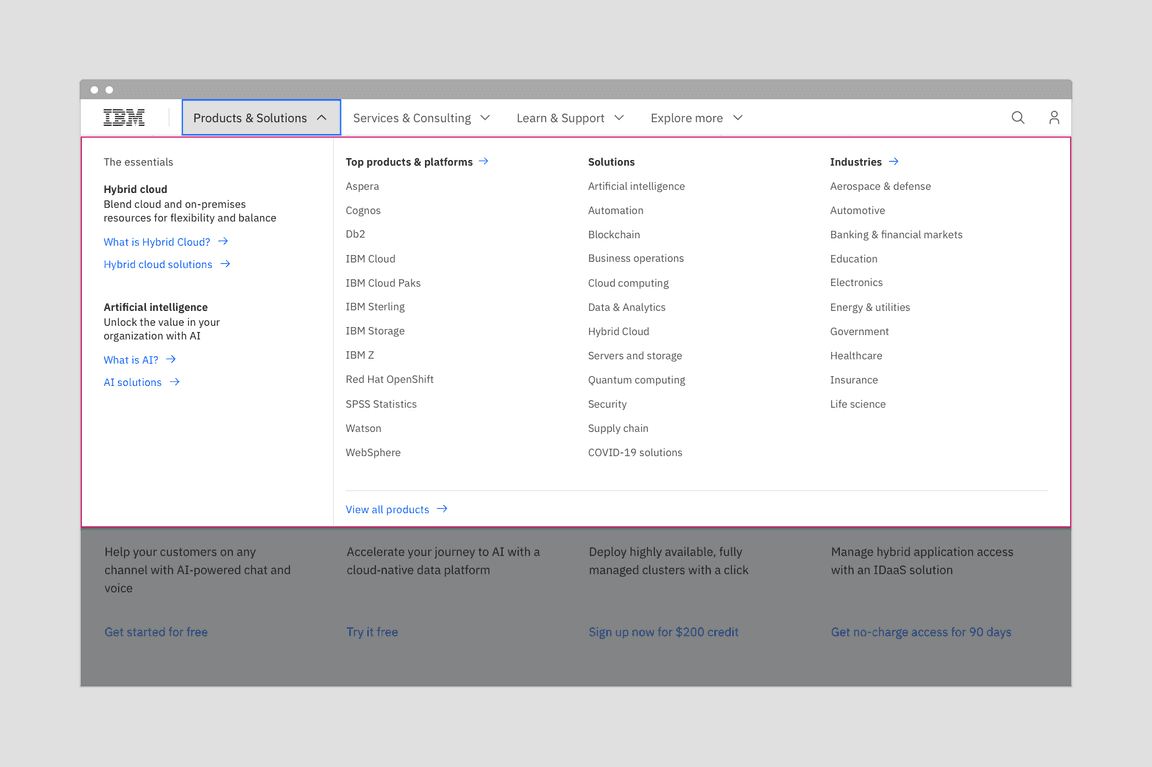The height and width of the screenshot is (767, 1152).
Task: Select Watson in Top products
Action: point(363,428)
